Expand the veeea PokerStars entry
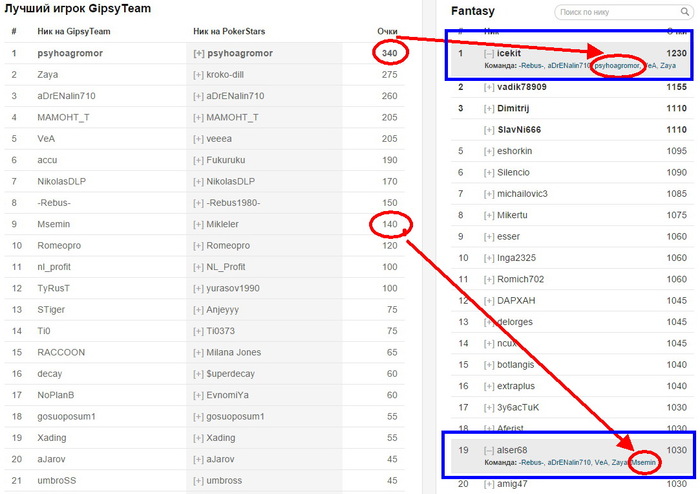Viewport: 700px width, 494px height. (199, 139)
